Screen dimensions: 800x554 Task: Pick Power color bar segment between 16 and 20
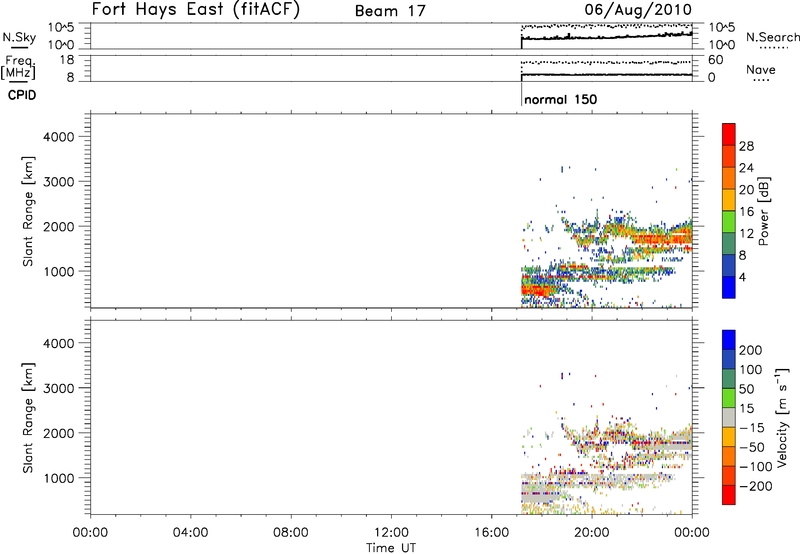coord(729,199)
